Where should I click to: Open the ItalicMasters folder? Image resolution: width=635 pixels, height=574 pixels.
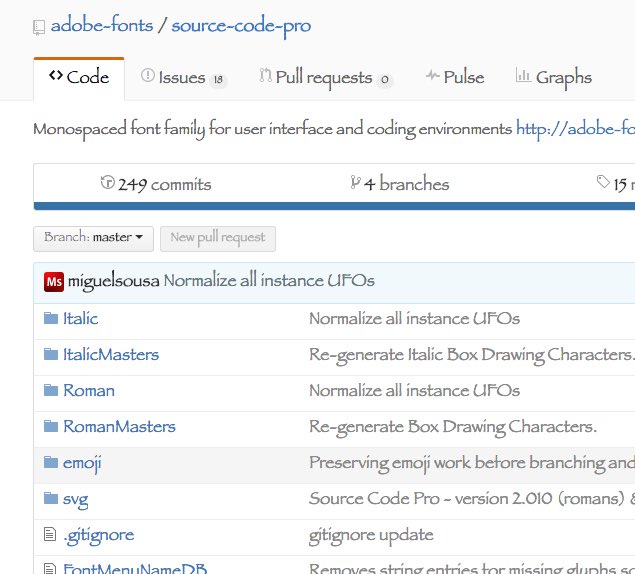tap(111, 354)
